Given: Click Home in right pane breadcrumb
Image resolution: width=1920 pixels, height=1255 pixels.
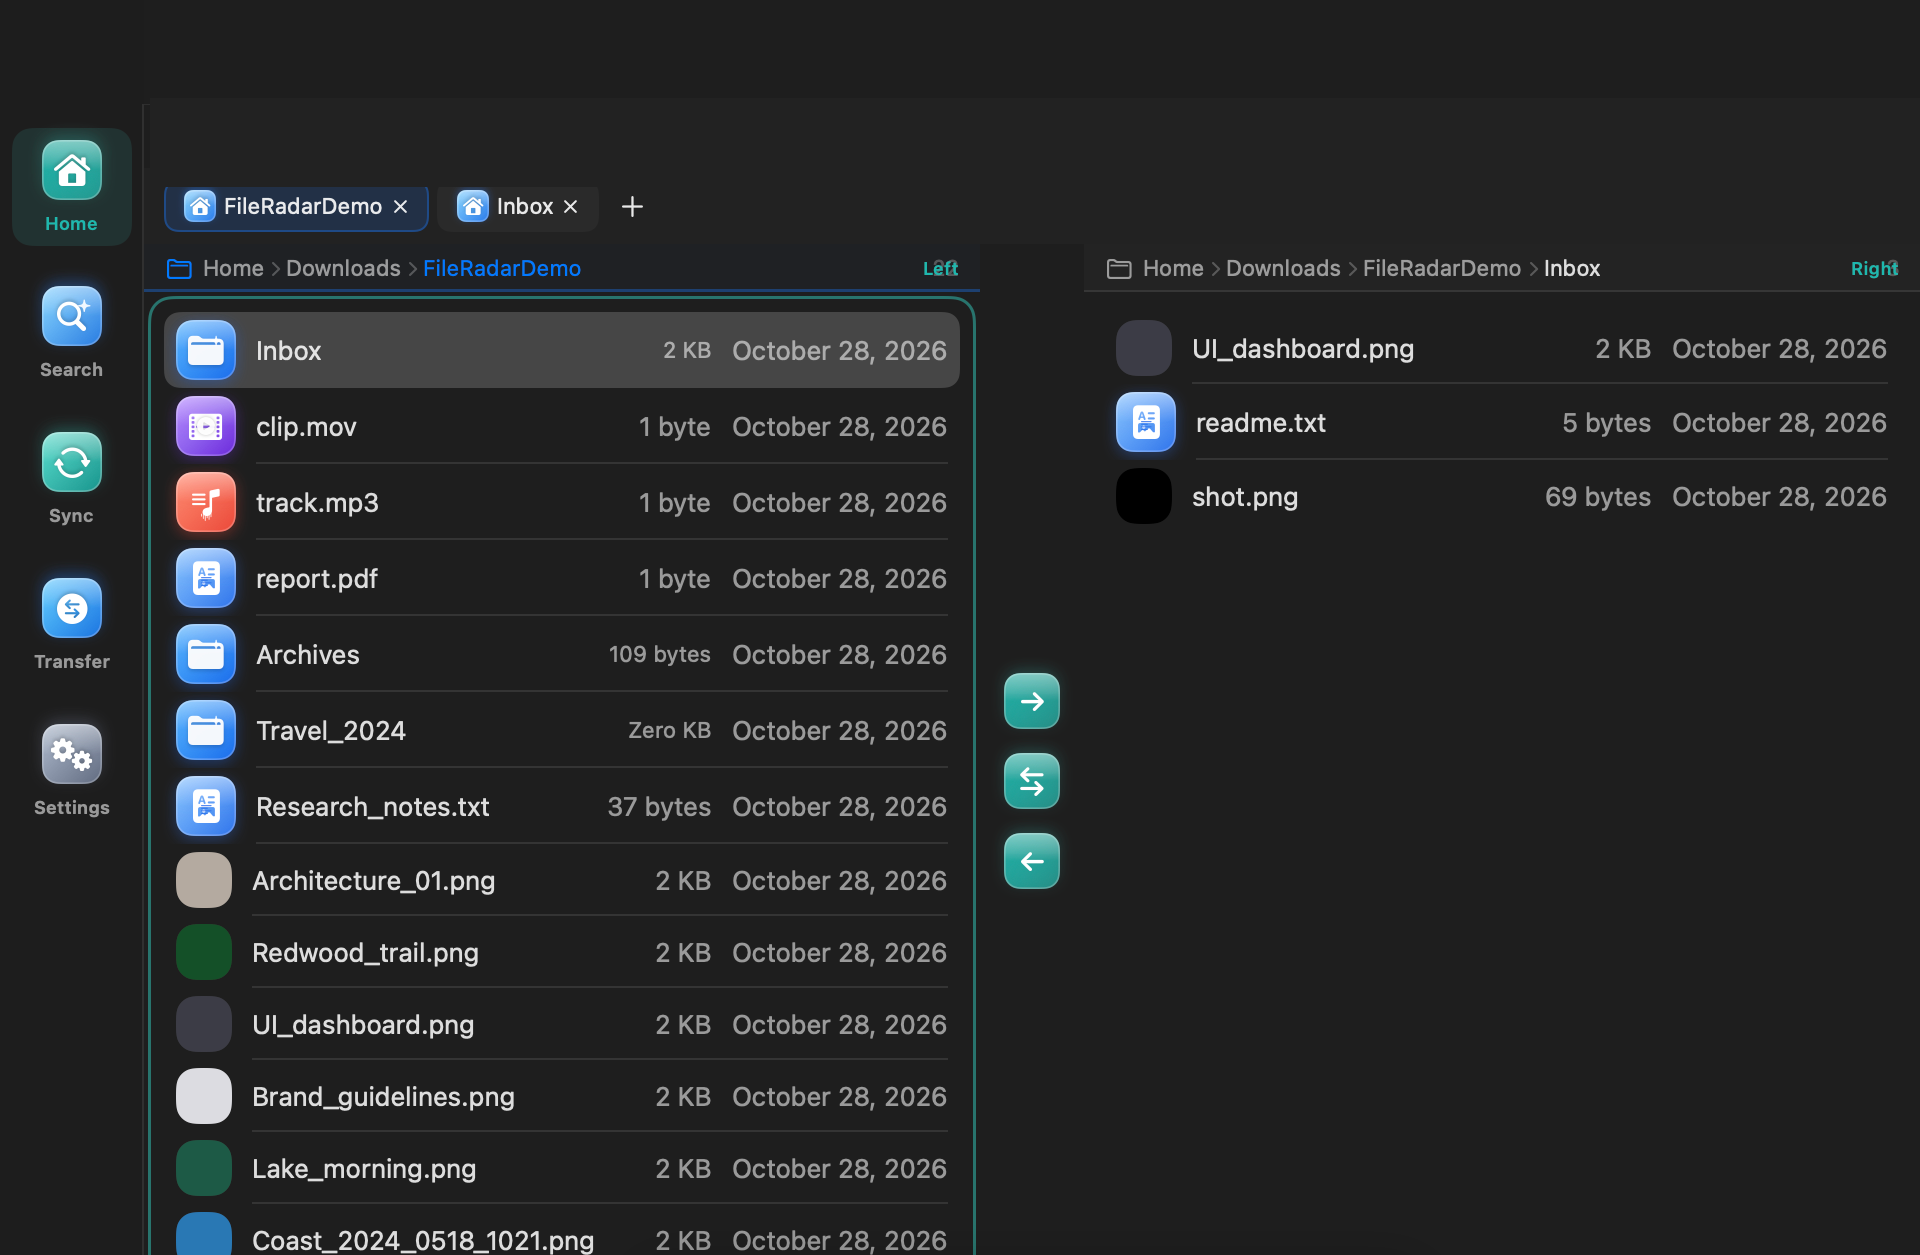Looking at the screenshot, I should (x=1173, y=269).
